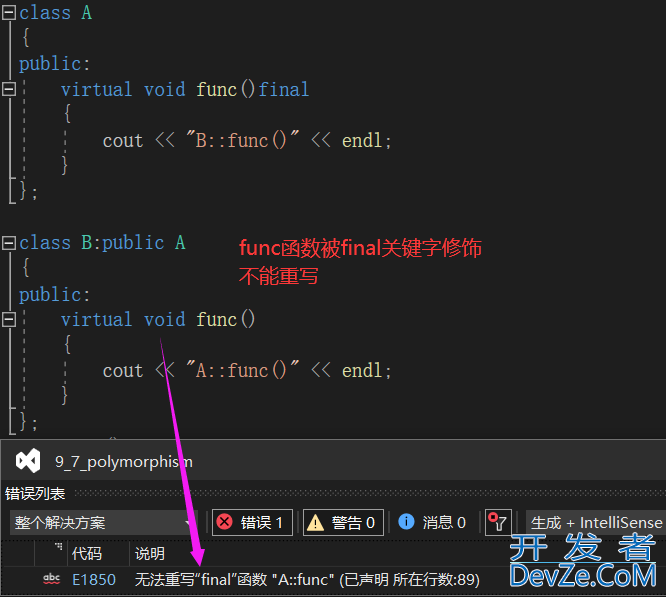Toggle the 警告 0 warnings filter
This screenshot has width=666, height=597.
coord(343,522)
